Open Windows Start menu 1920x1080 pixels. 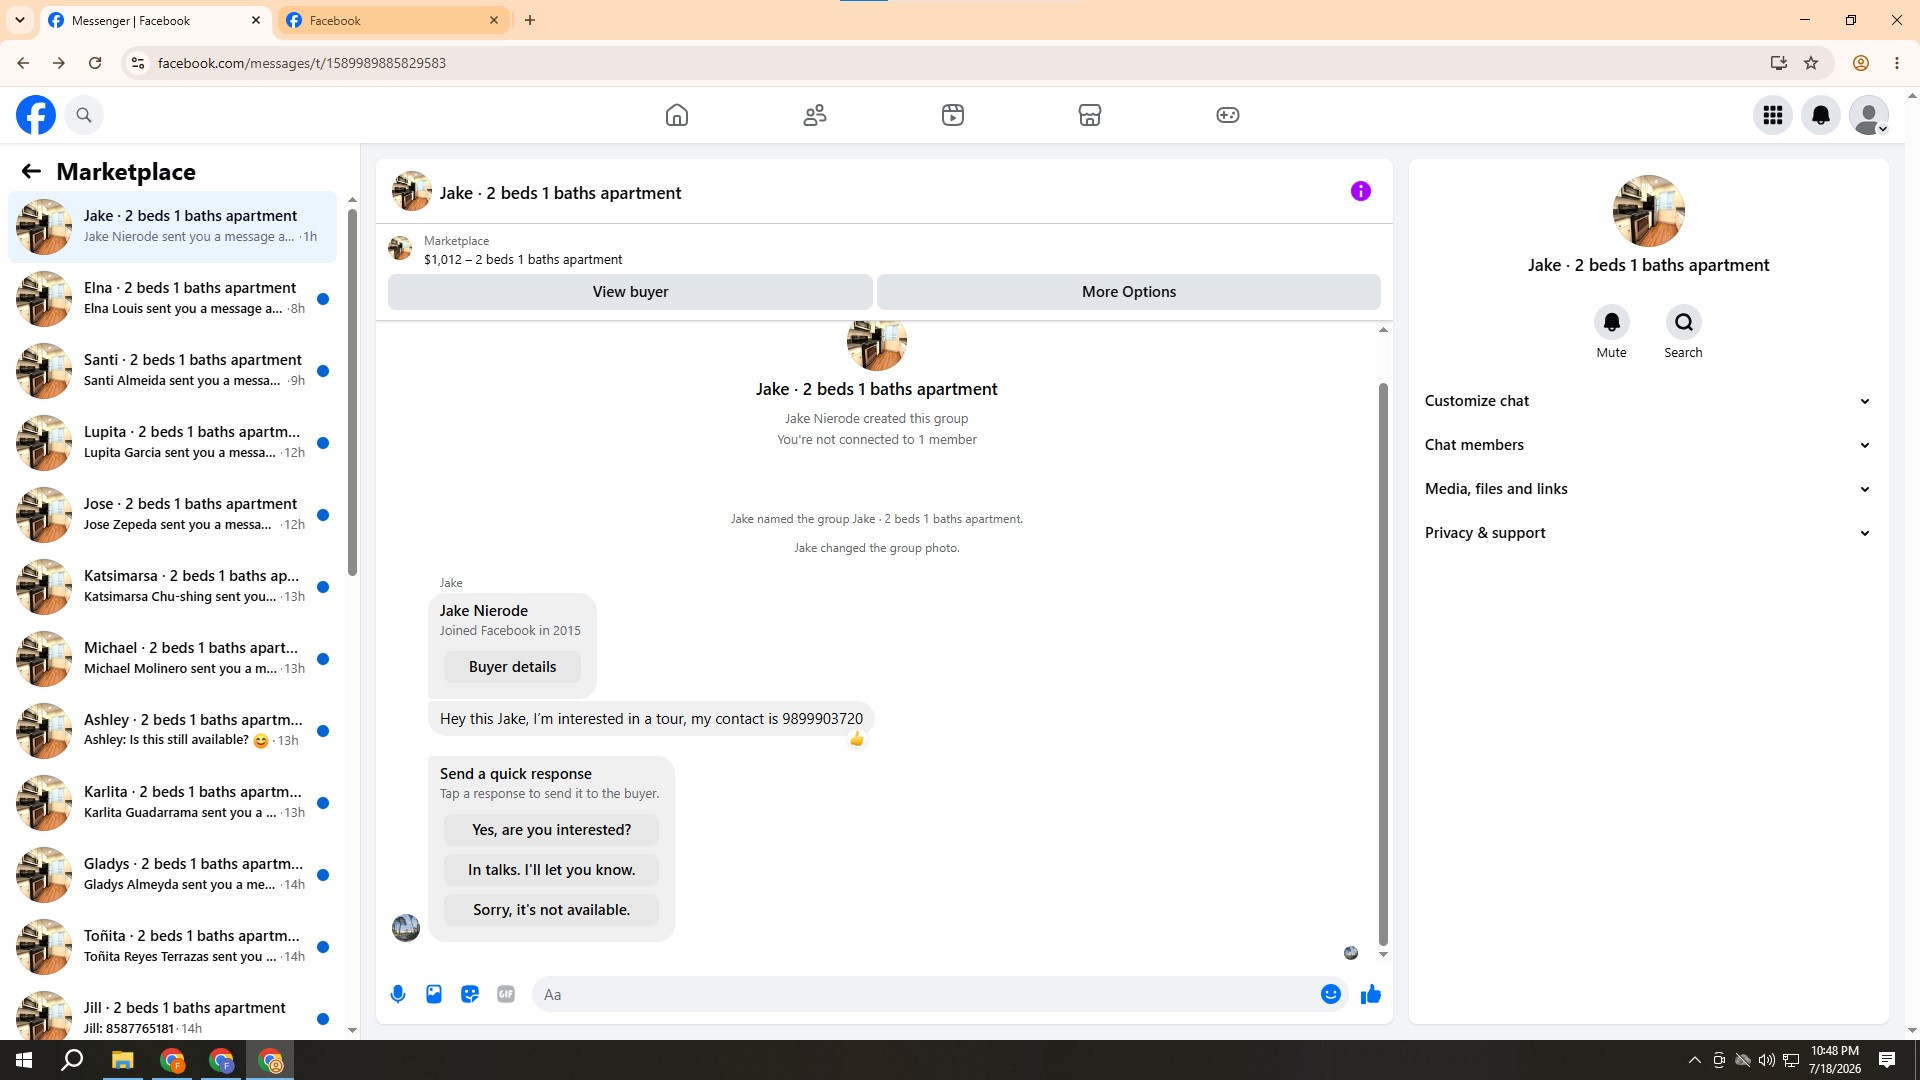tap(24, 1060)
